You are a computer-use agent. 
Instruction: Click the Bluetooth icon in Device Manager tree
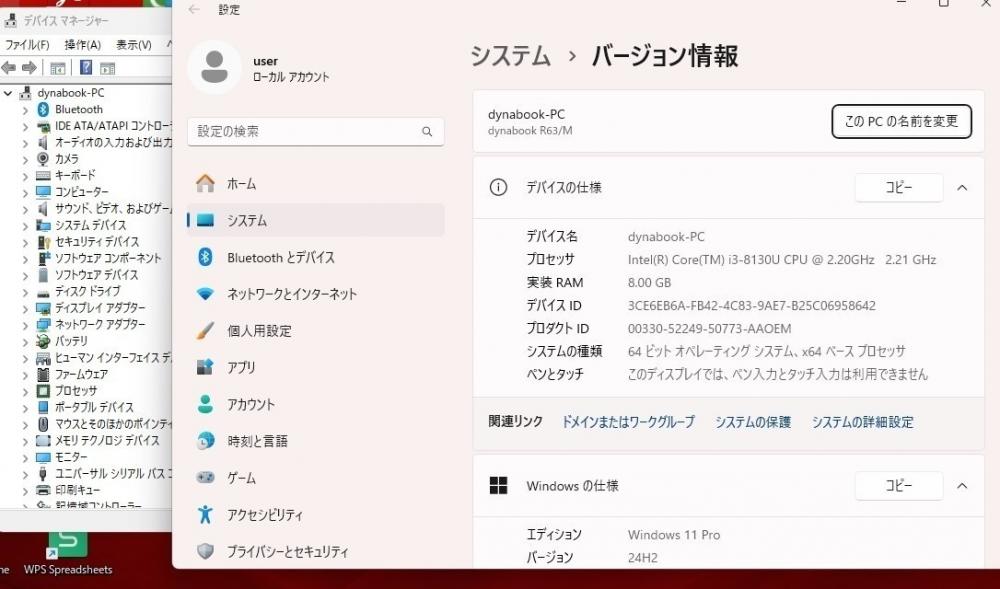(43, 110)
